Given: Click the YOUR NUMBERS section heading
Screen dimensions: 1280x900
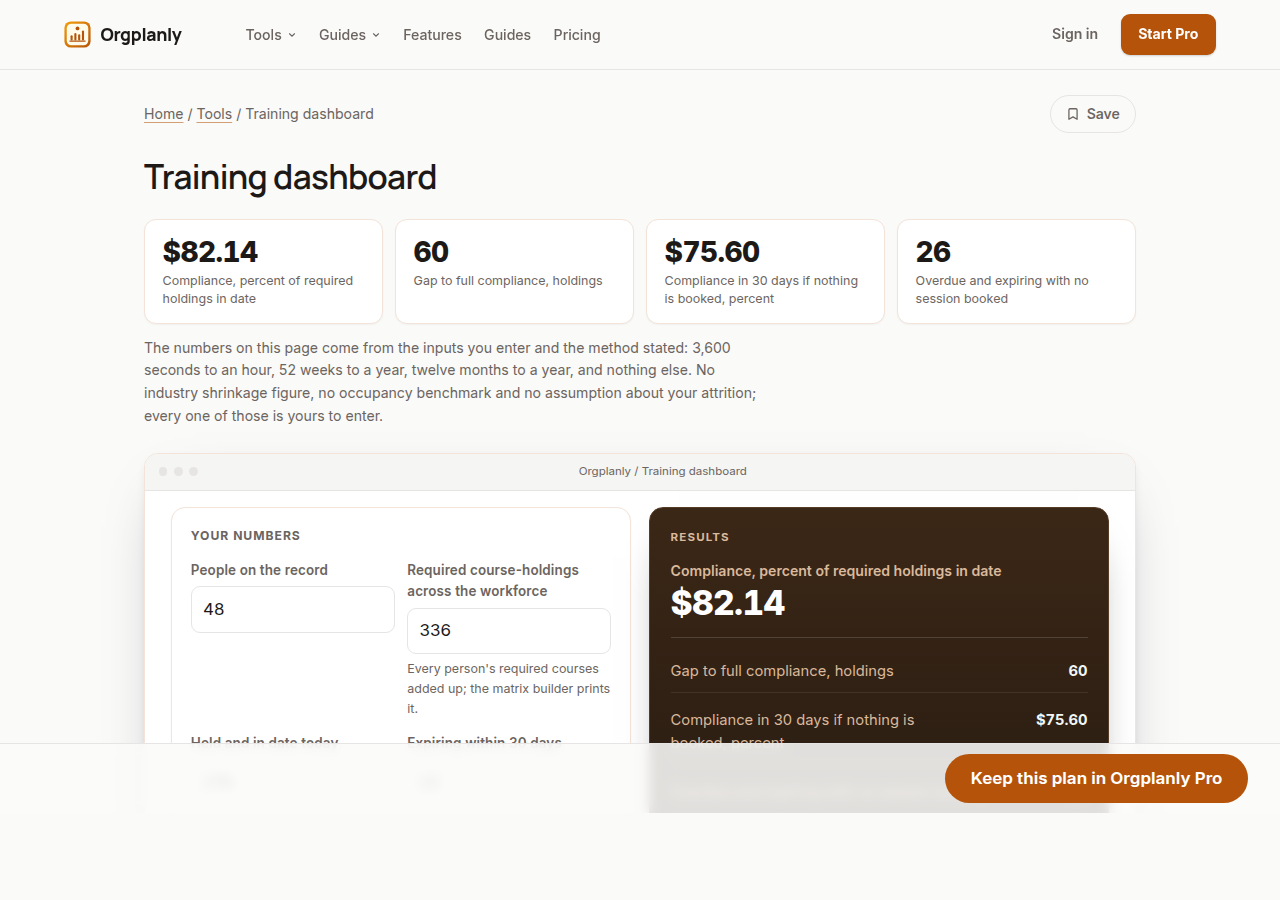Looking at the screenshot, I should [246, 536].
